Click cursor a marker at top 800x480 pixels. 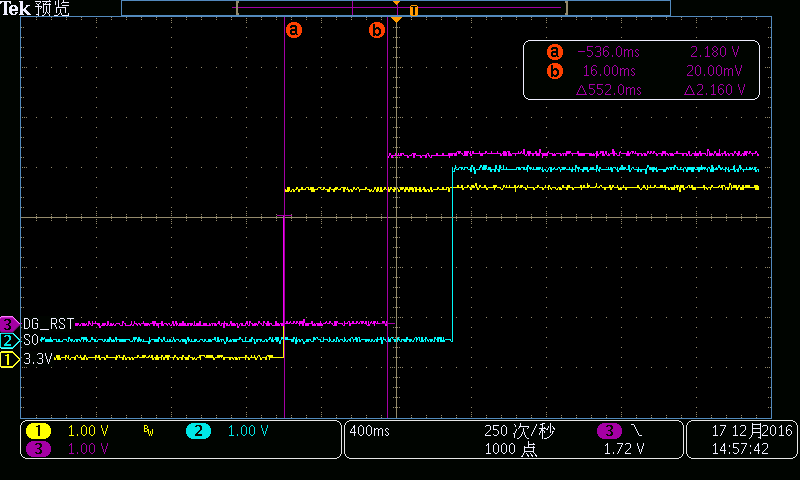(293, 30)
